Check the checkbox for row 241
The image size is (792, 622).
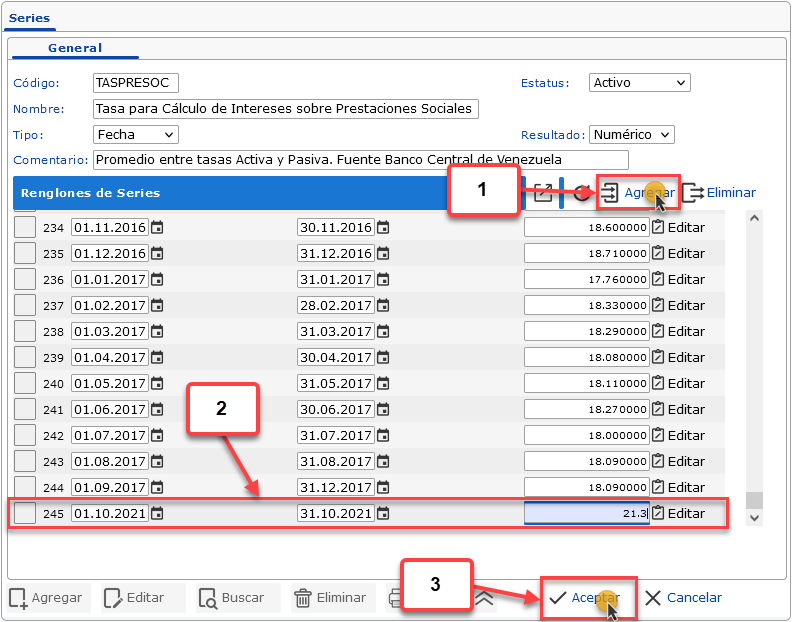(x=25, y=409)
